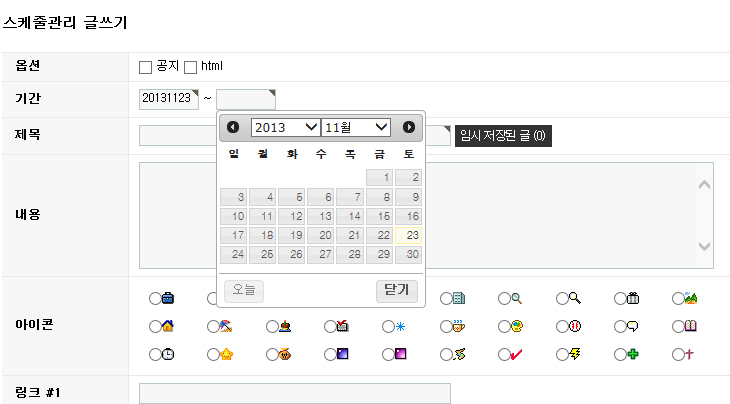Choose day 15 in the calendar

[x=379, y=216]
